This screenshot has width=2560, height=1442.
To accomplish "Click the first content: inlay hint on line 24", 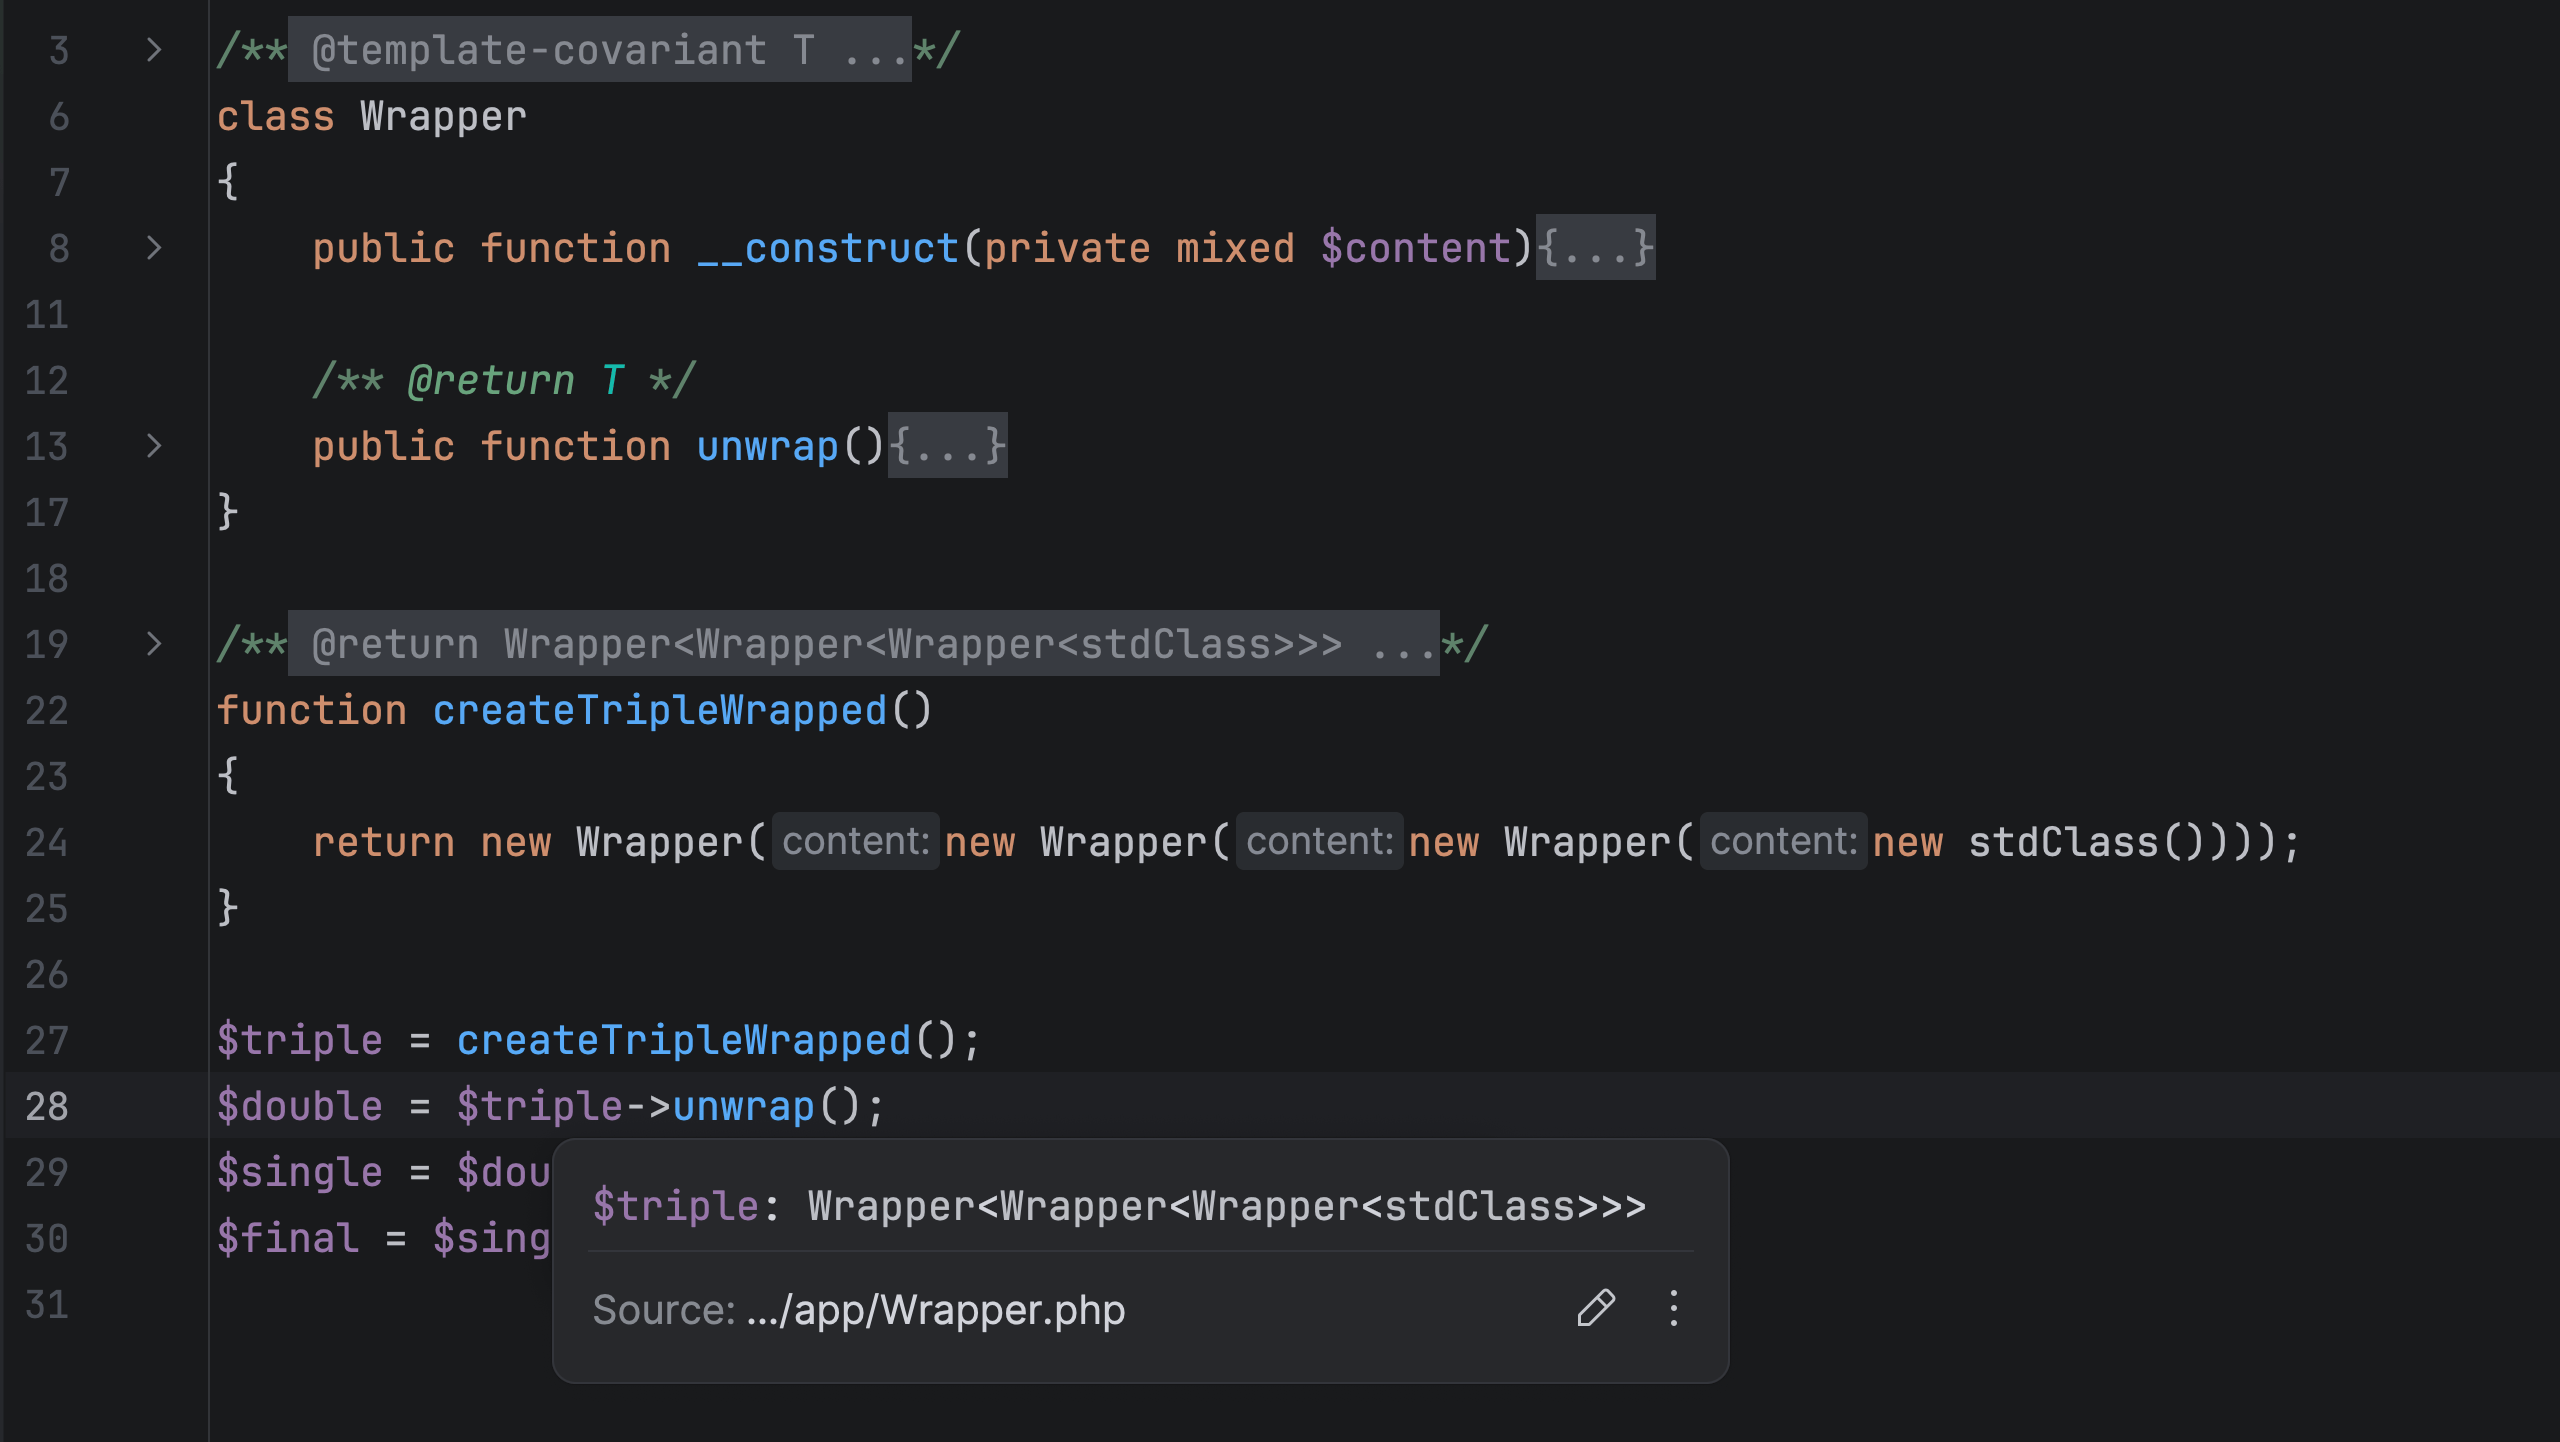I will pyautogui.click(x=855, y=841).
